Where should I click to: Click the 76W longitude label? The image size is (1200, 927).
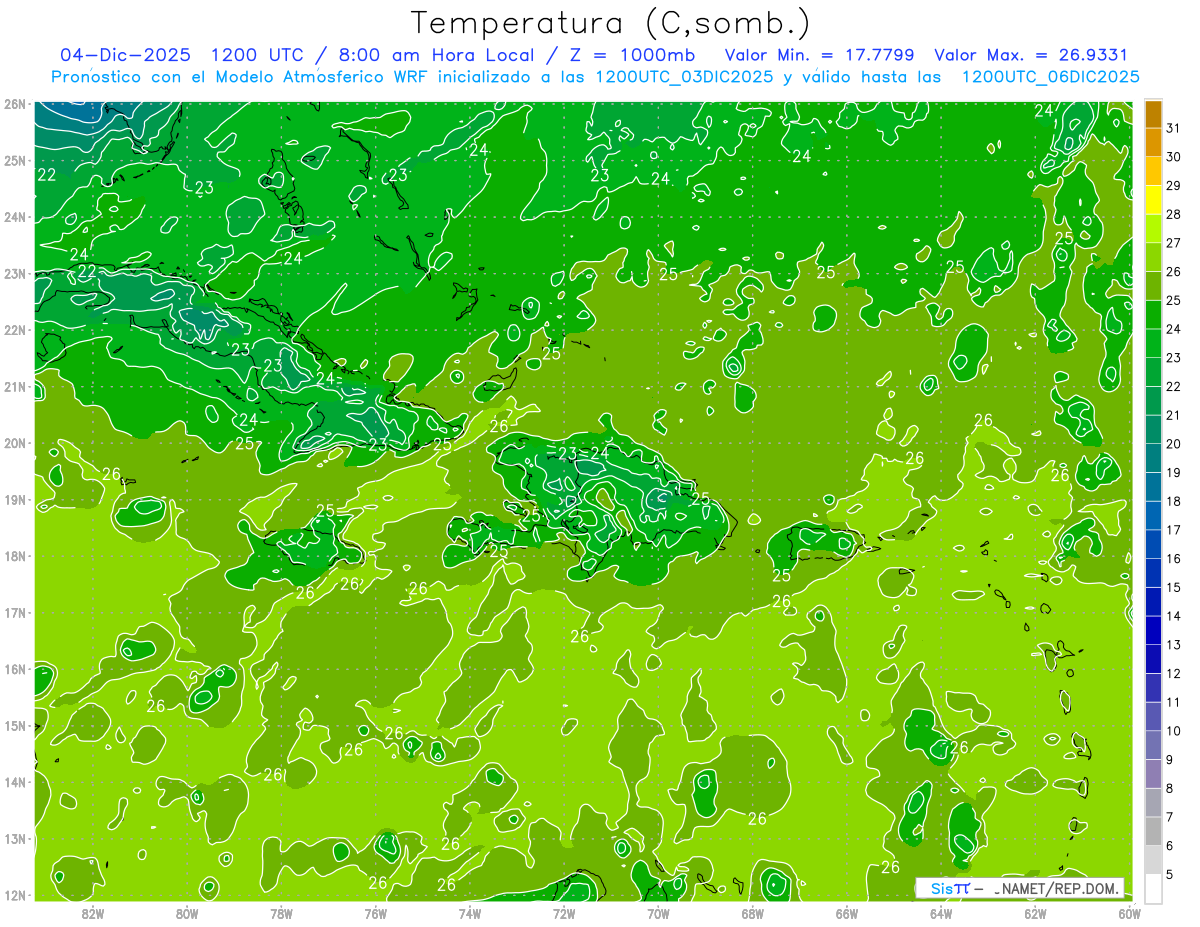[375, 912]
